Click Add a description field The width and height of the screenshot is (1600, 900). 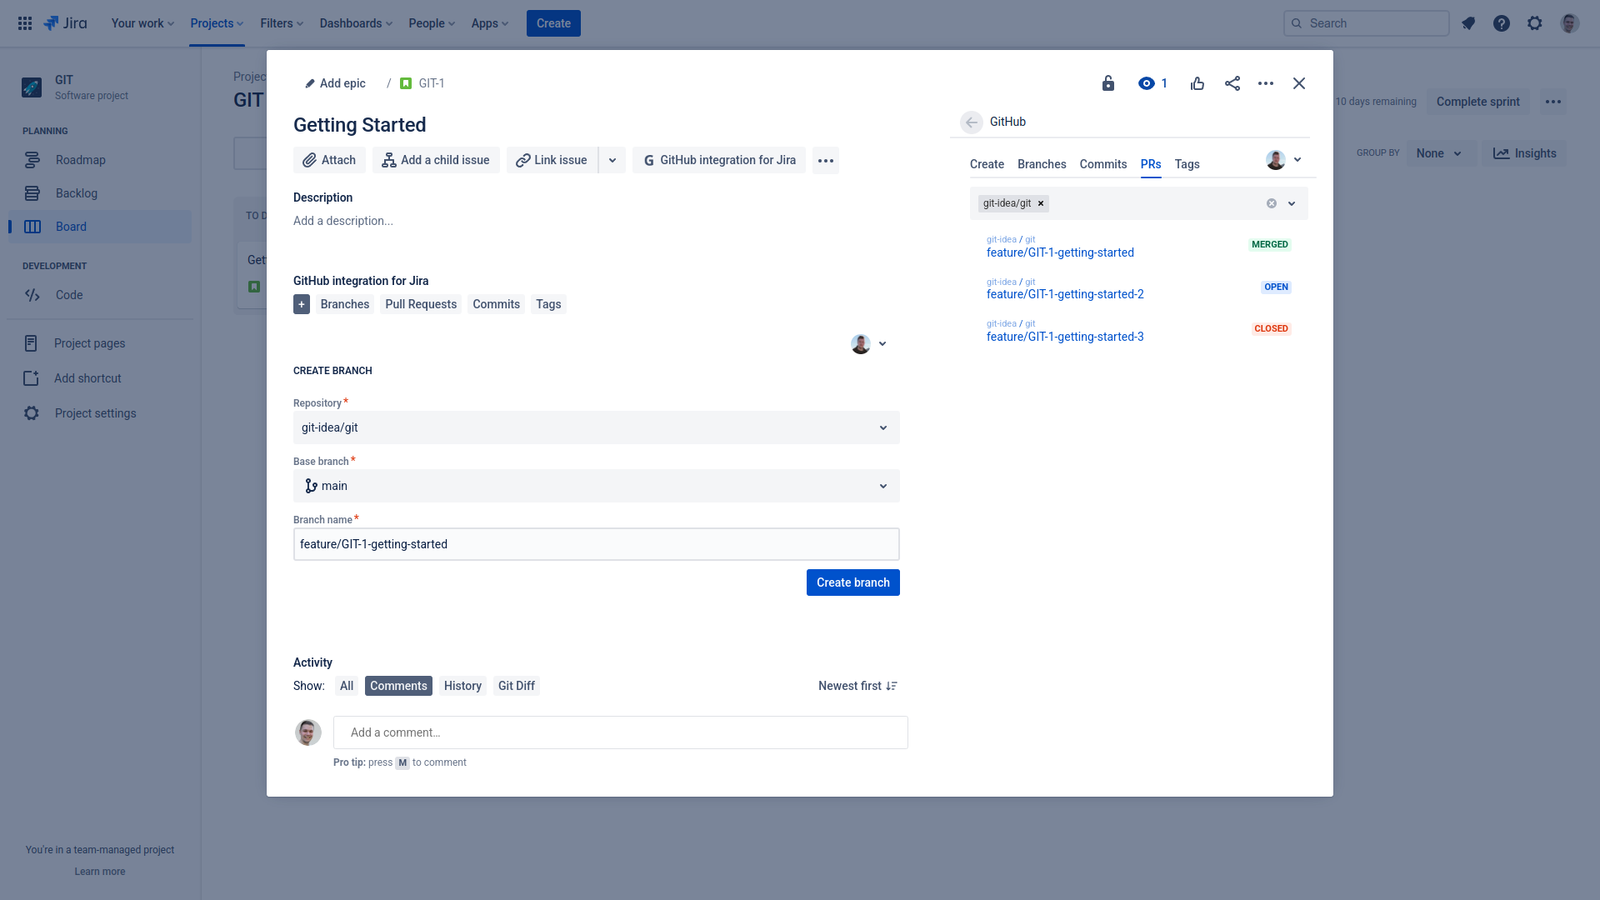click(343, 221)
